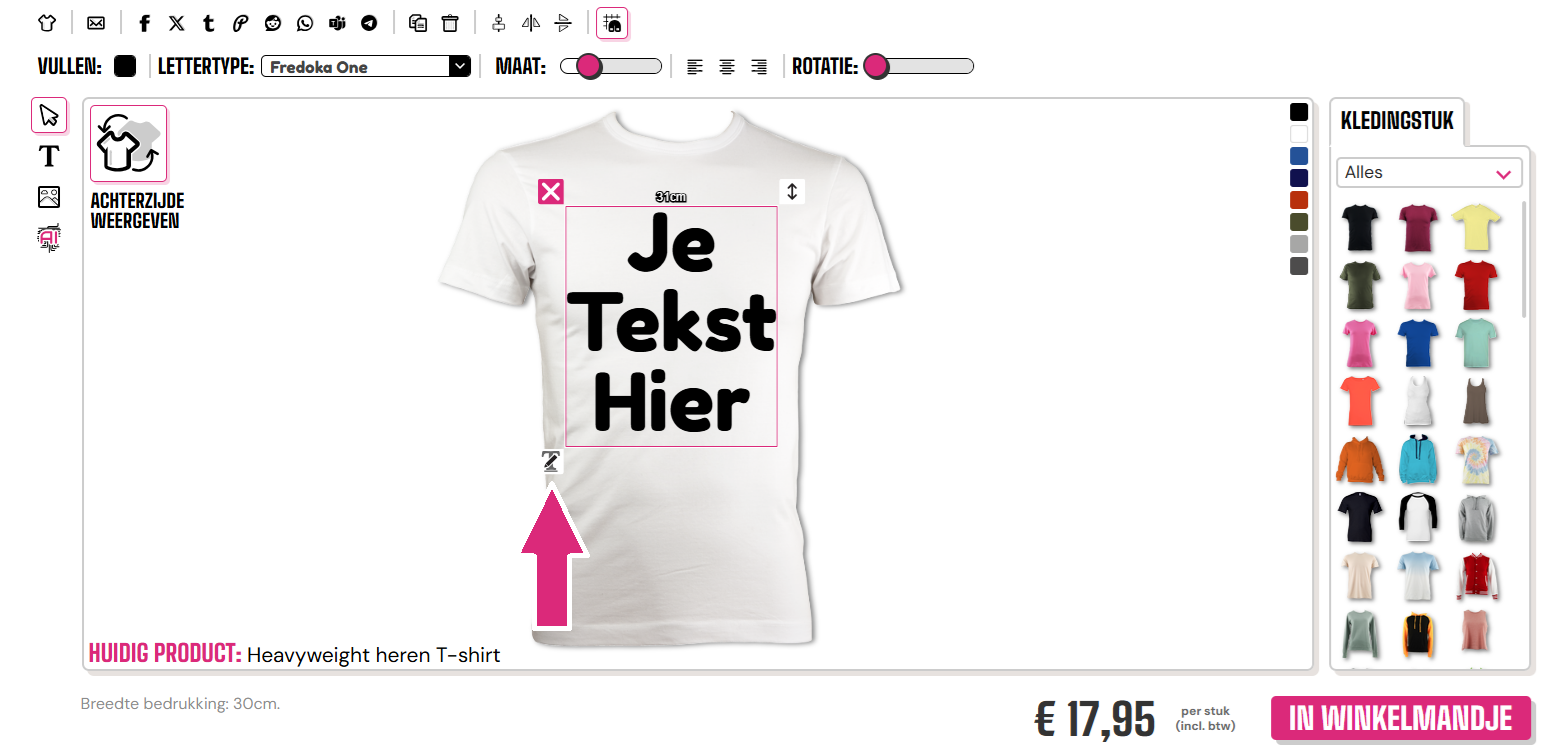
Task: Center-align the text
Action: point(727,67)
